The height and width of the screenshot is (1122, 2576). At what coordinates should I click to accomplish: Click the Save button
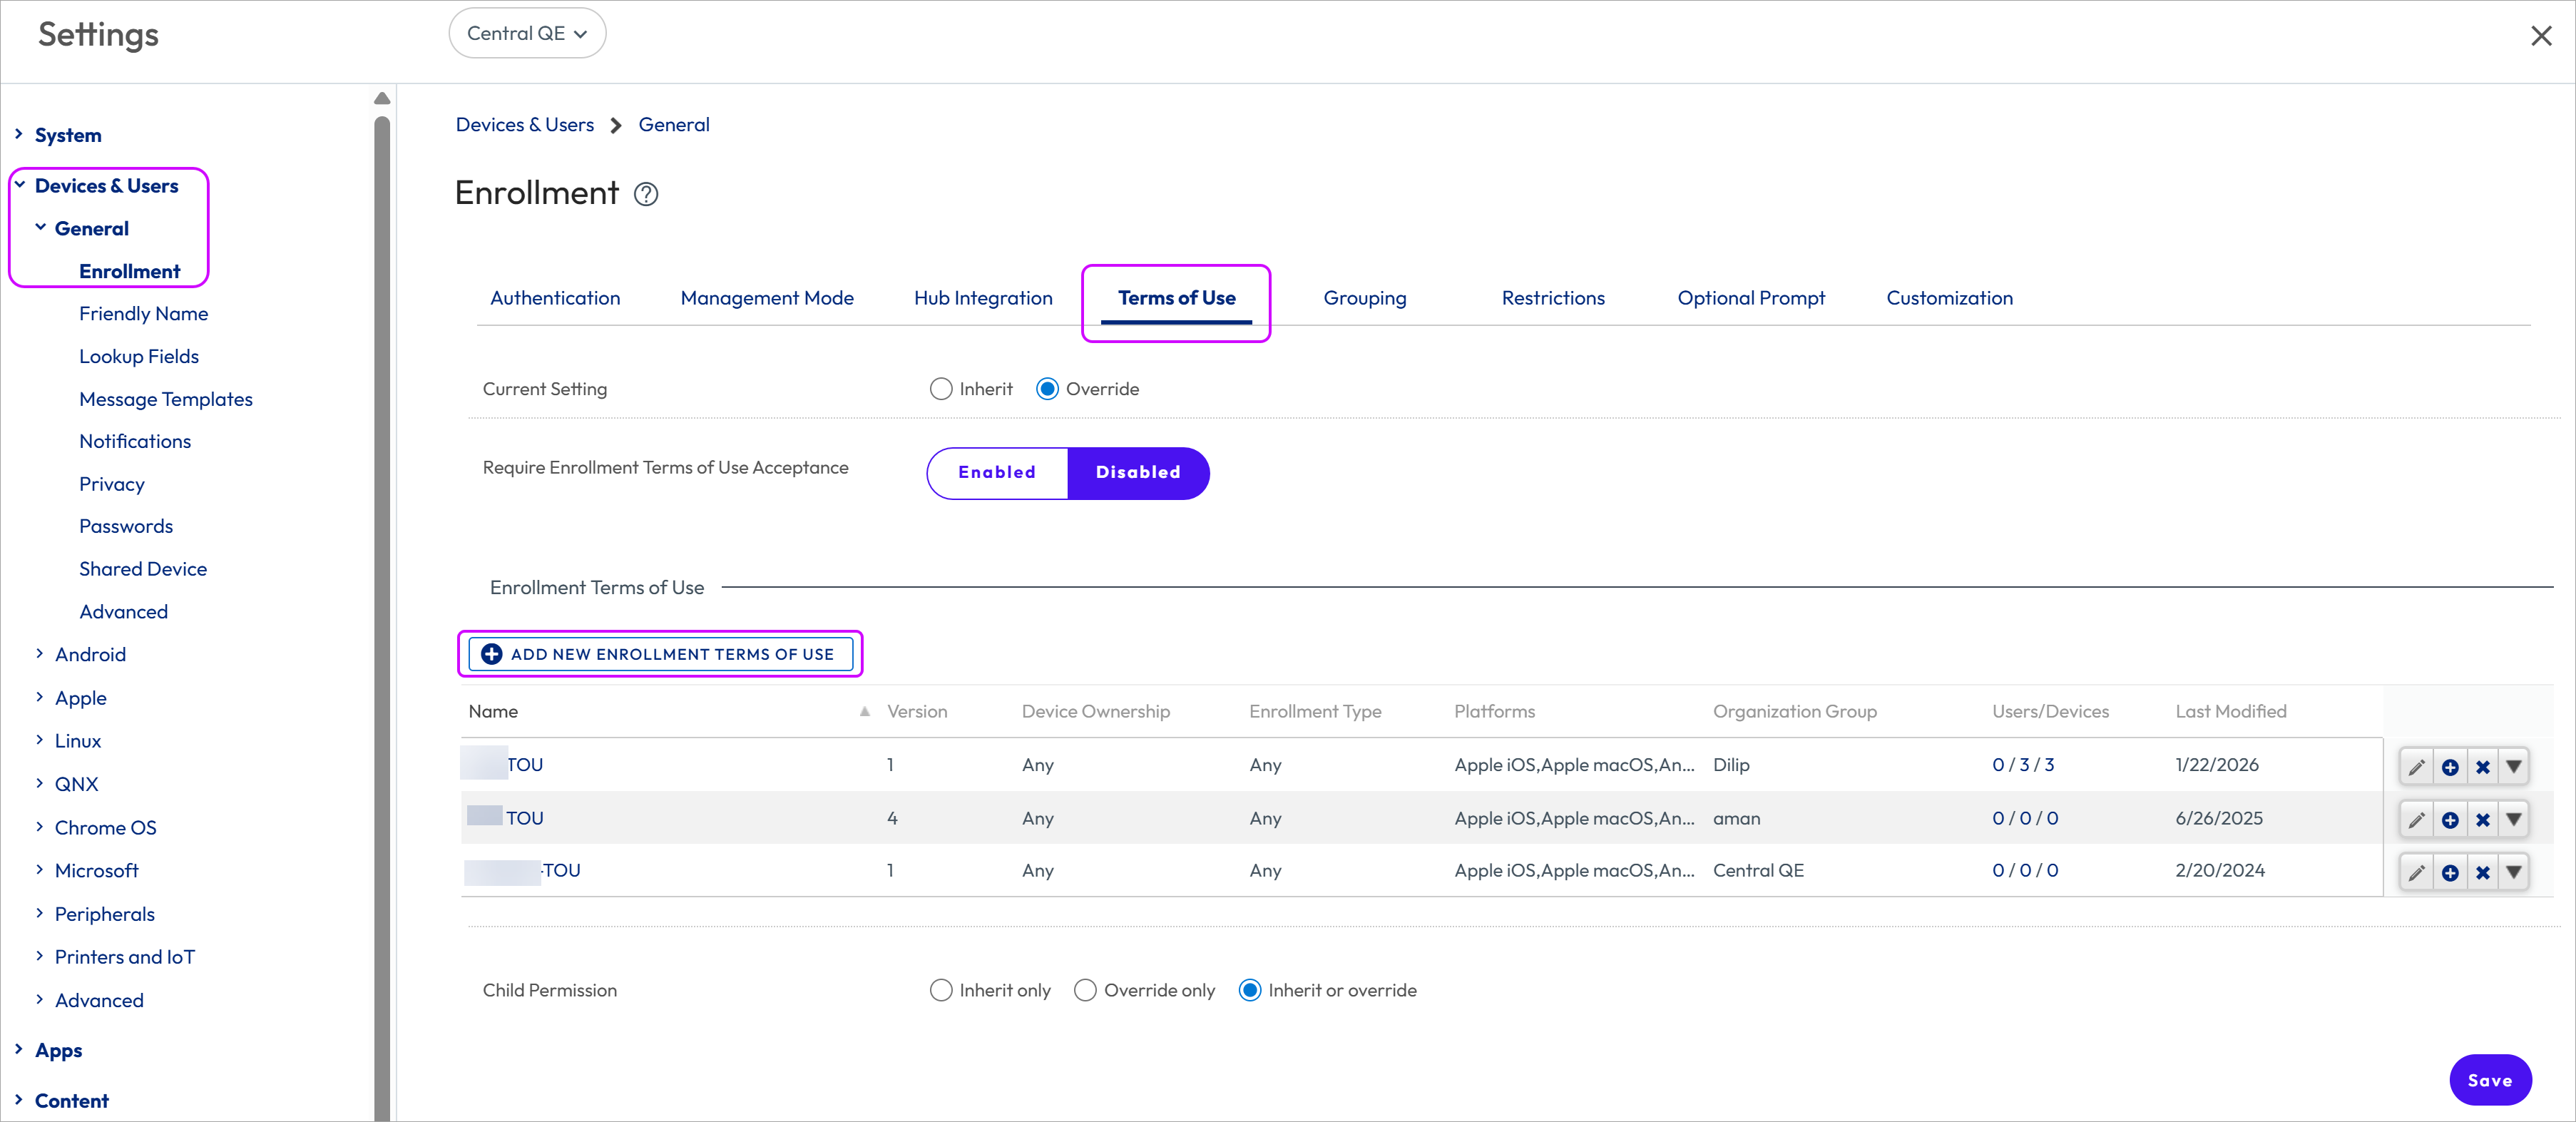(2490, 1080)
